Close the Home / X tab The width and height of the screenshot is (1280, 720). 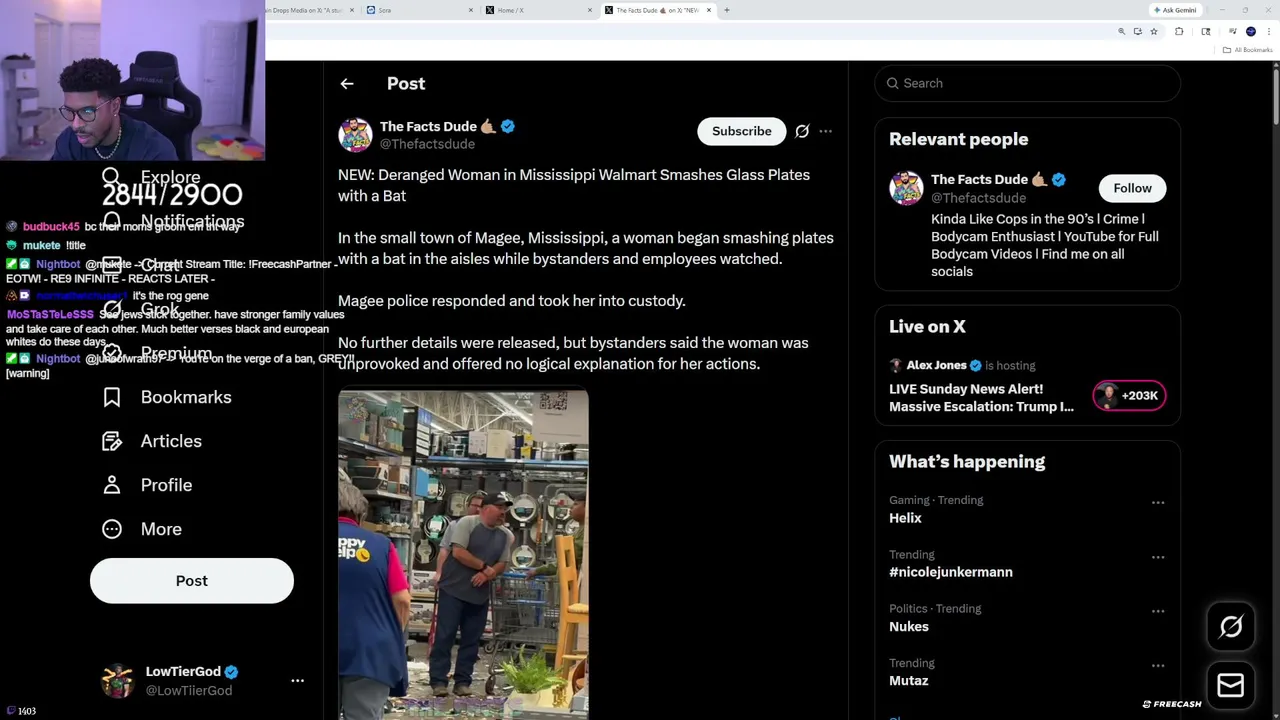[x=590, y=10]
